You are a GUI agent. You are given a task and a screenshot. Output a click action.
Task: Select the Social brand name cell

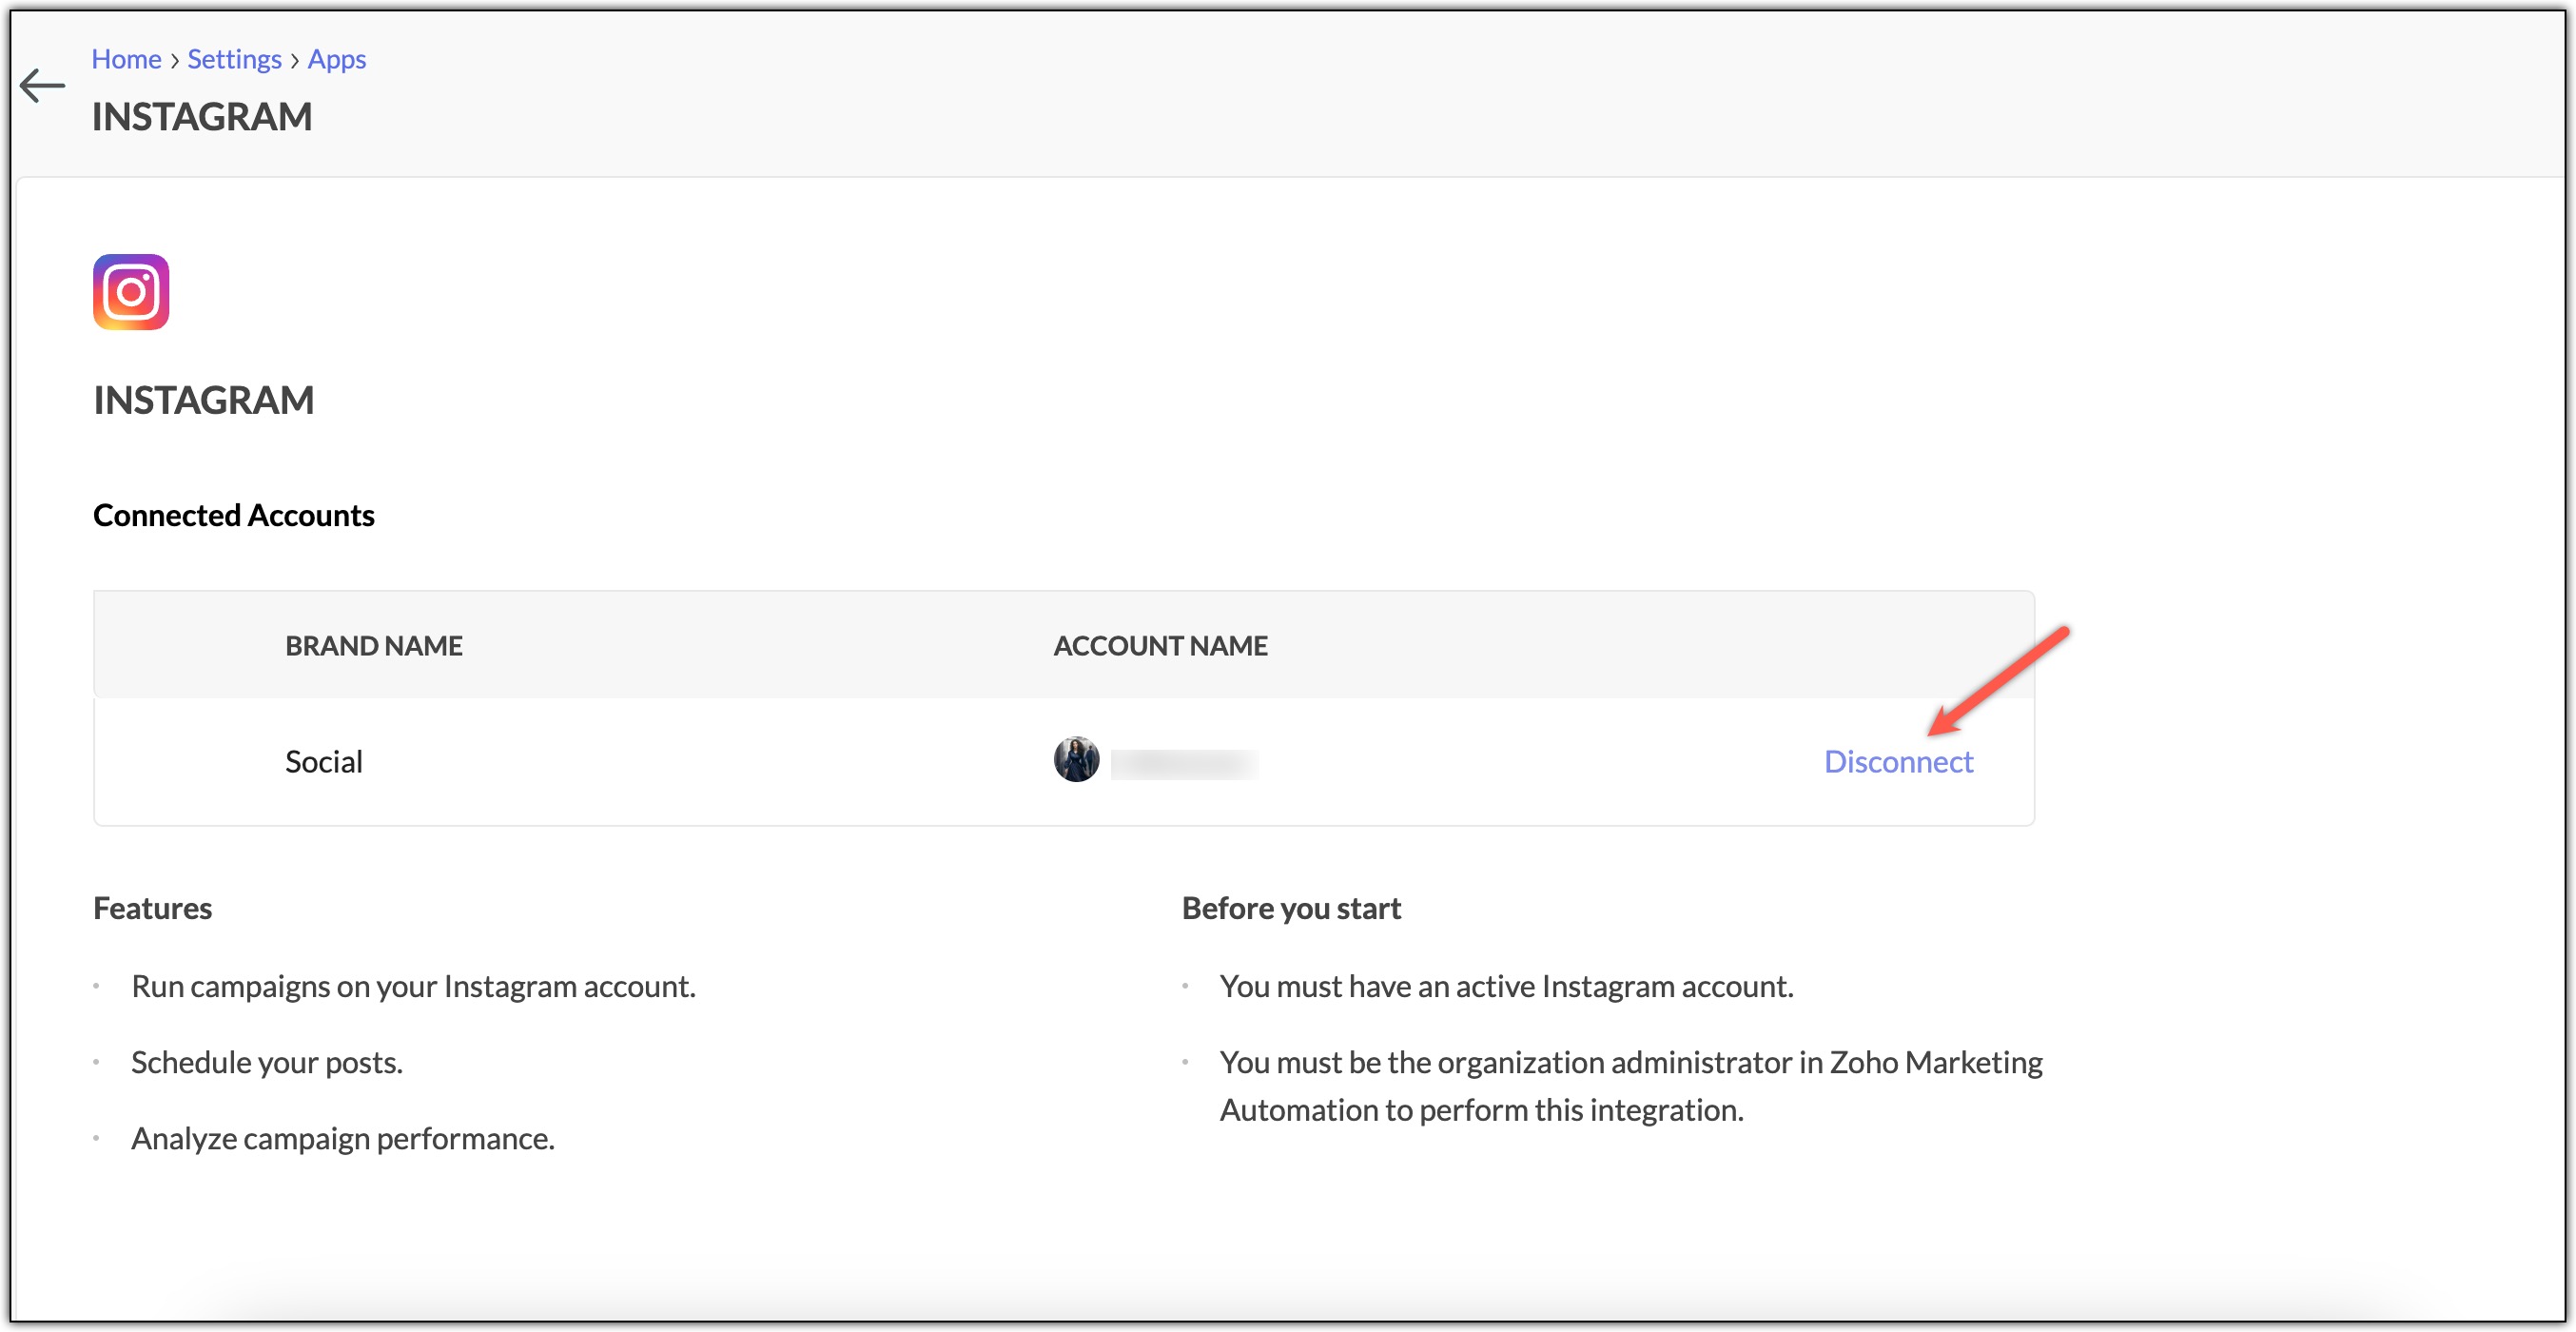pos(324,762)
